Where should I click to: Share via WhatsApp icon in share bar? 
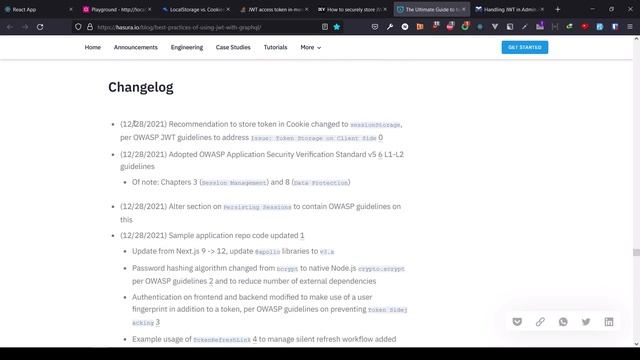tap(563, 322)
